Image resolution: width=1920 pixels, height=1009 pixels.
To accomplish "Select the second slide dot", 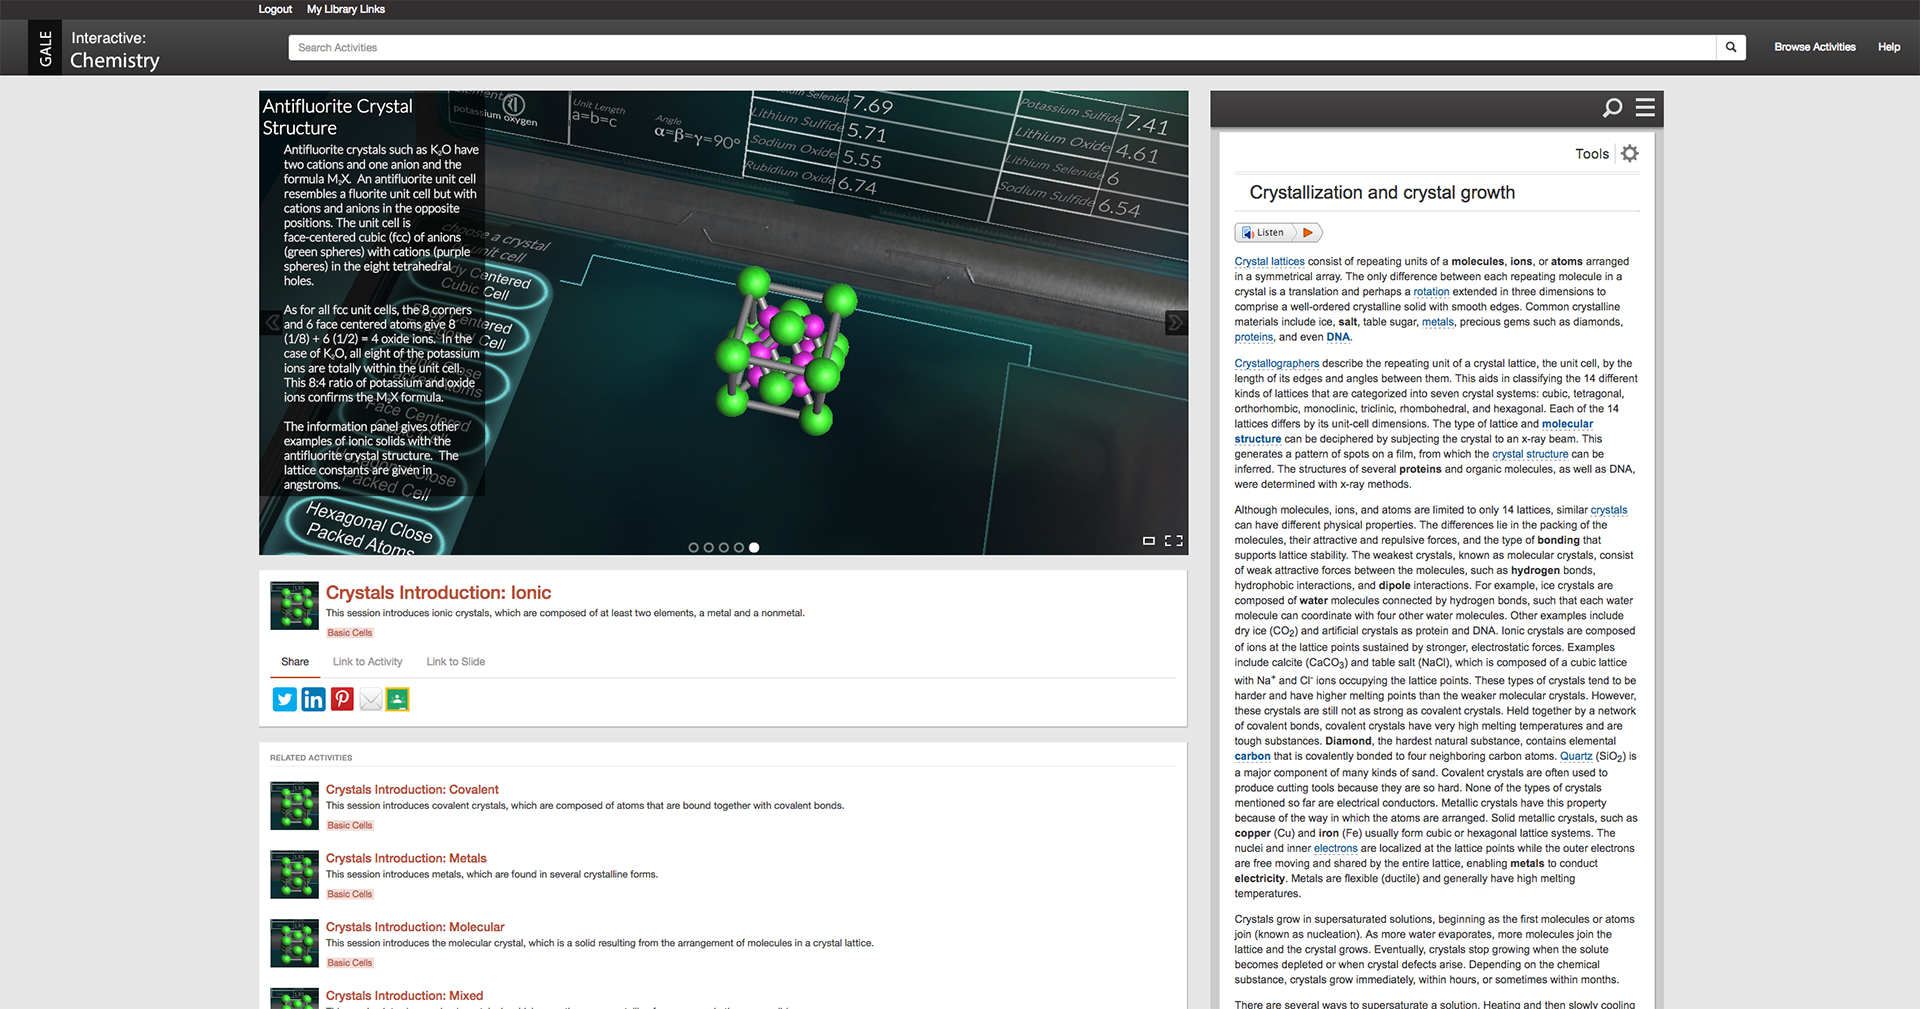I will click(x=709, y=547).
